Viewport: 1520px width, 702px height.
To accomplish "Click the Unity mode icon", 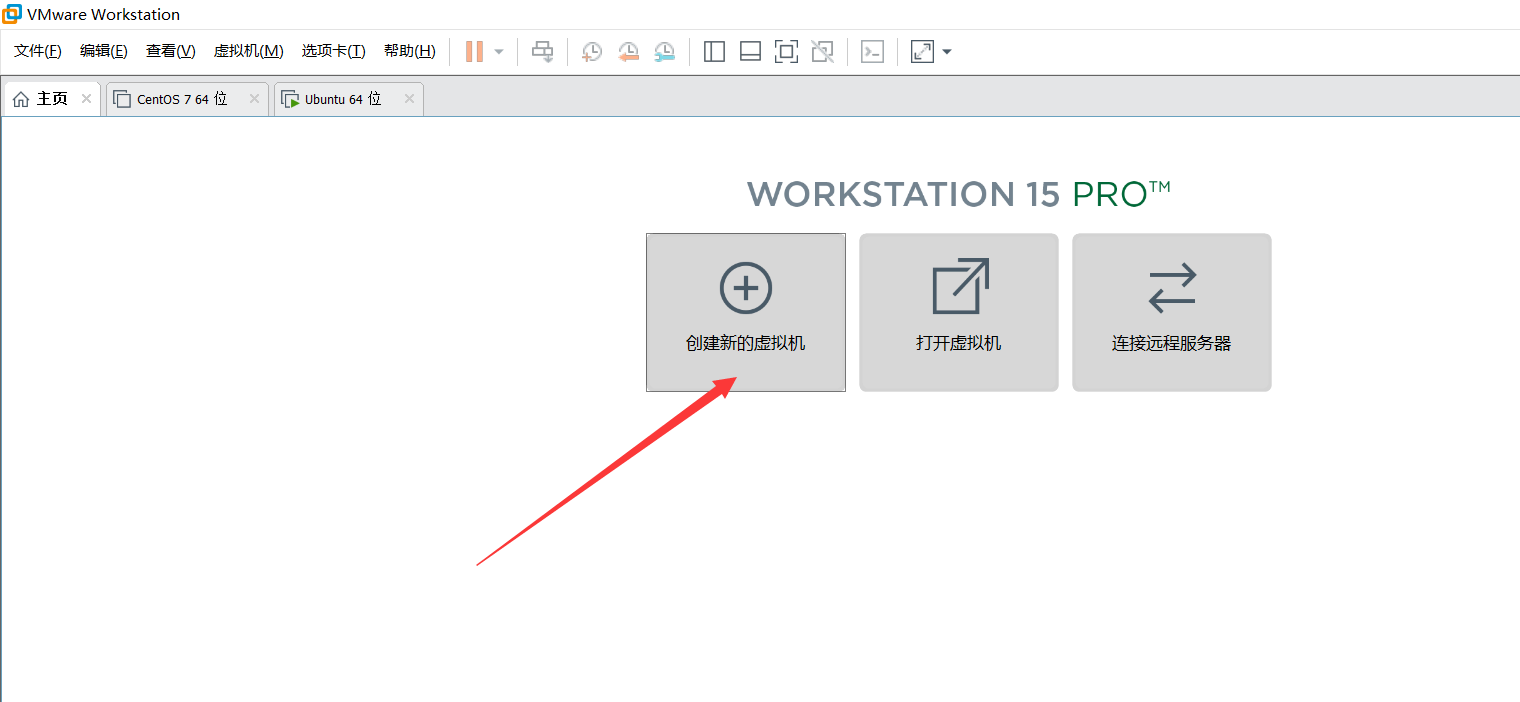I will click(822, 51).
